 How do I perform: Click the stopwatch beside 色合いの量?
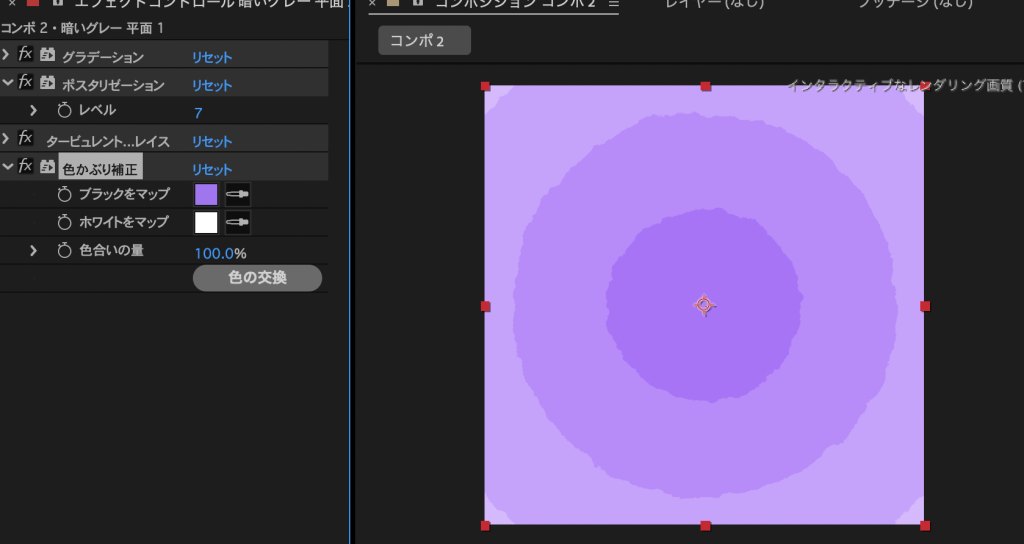click(65, 251)
